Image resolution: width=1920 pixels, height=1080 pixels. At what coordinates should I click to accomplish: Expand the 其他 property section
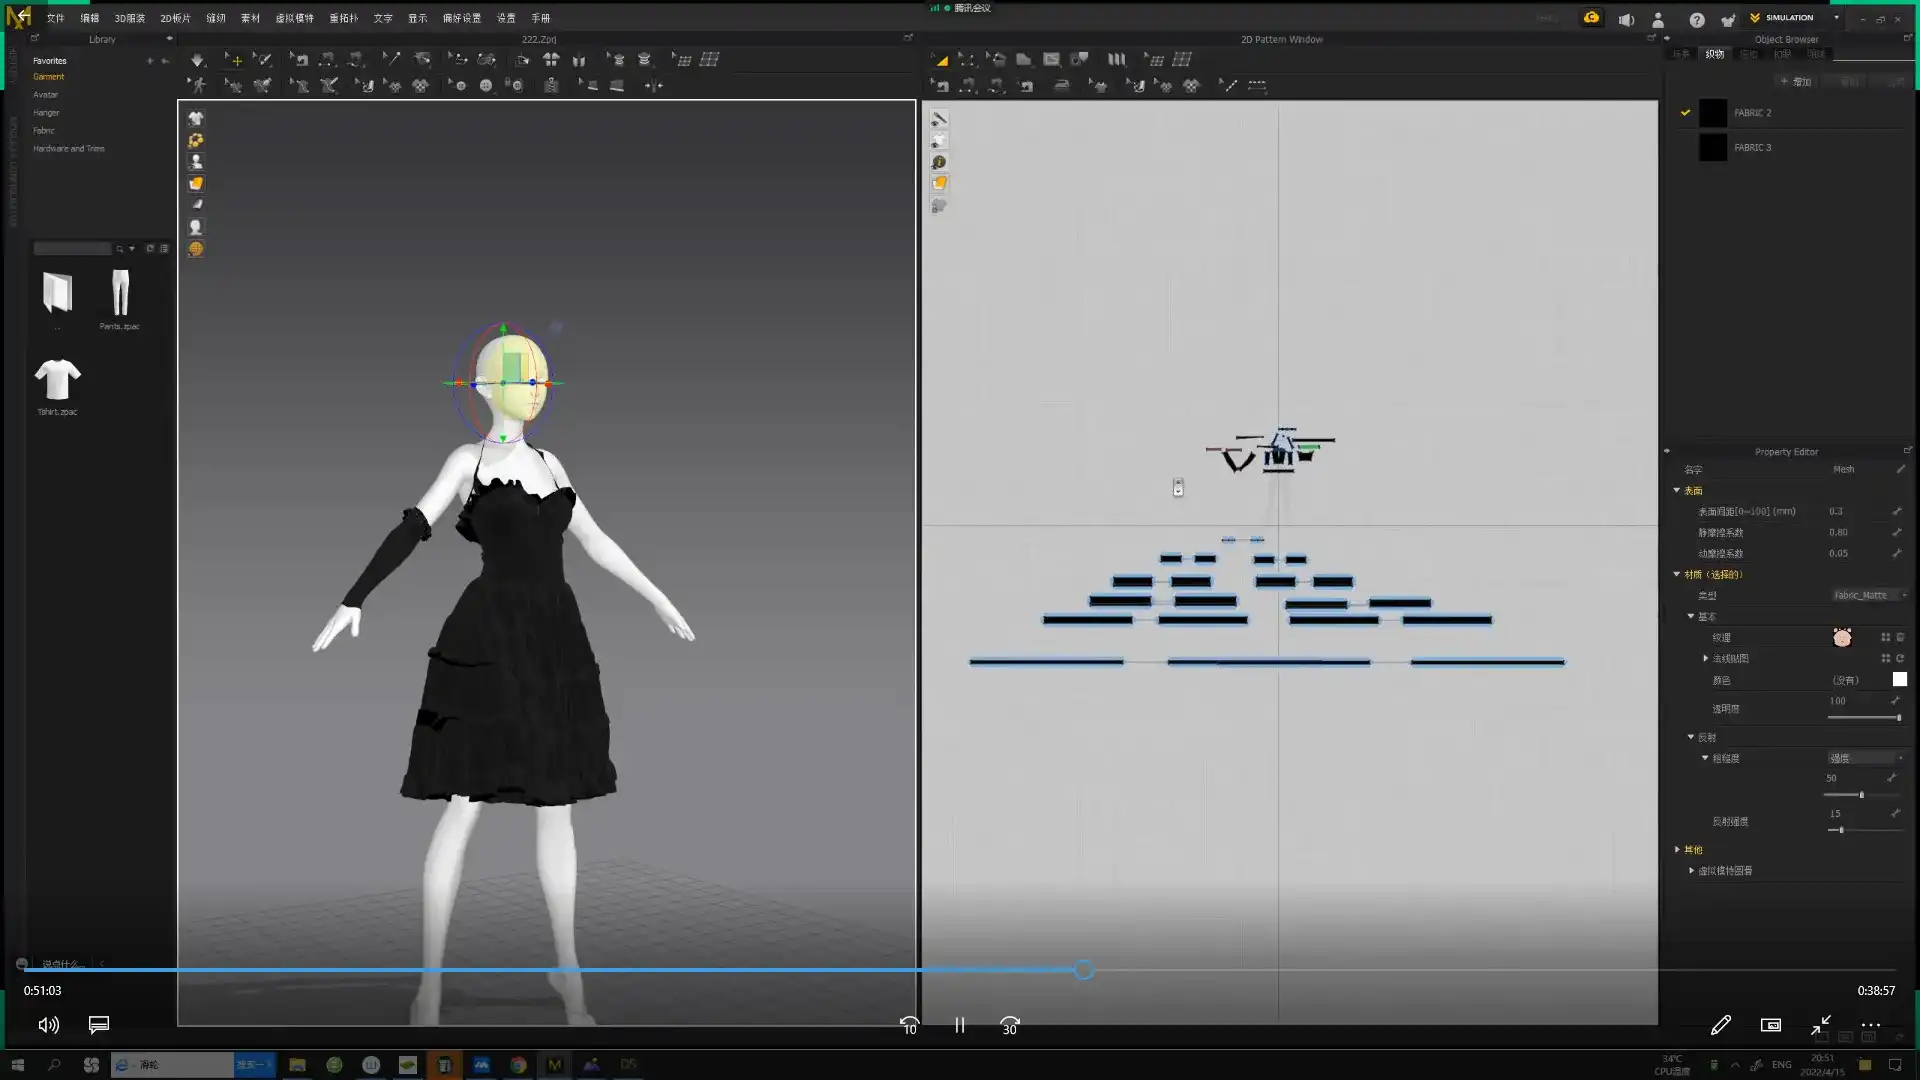click(1677, 850)
